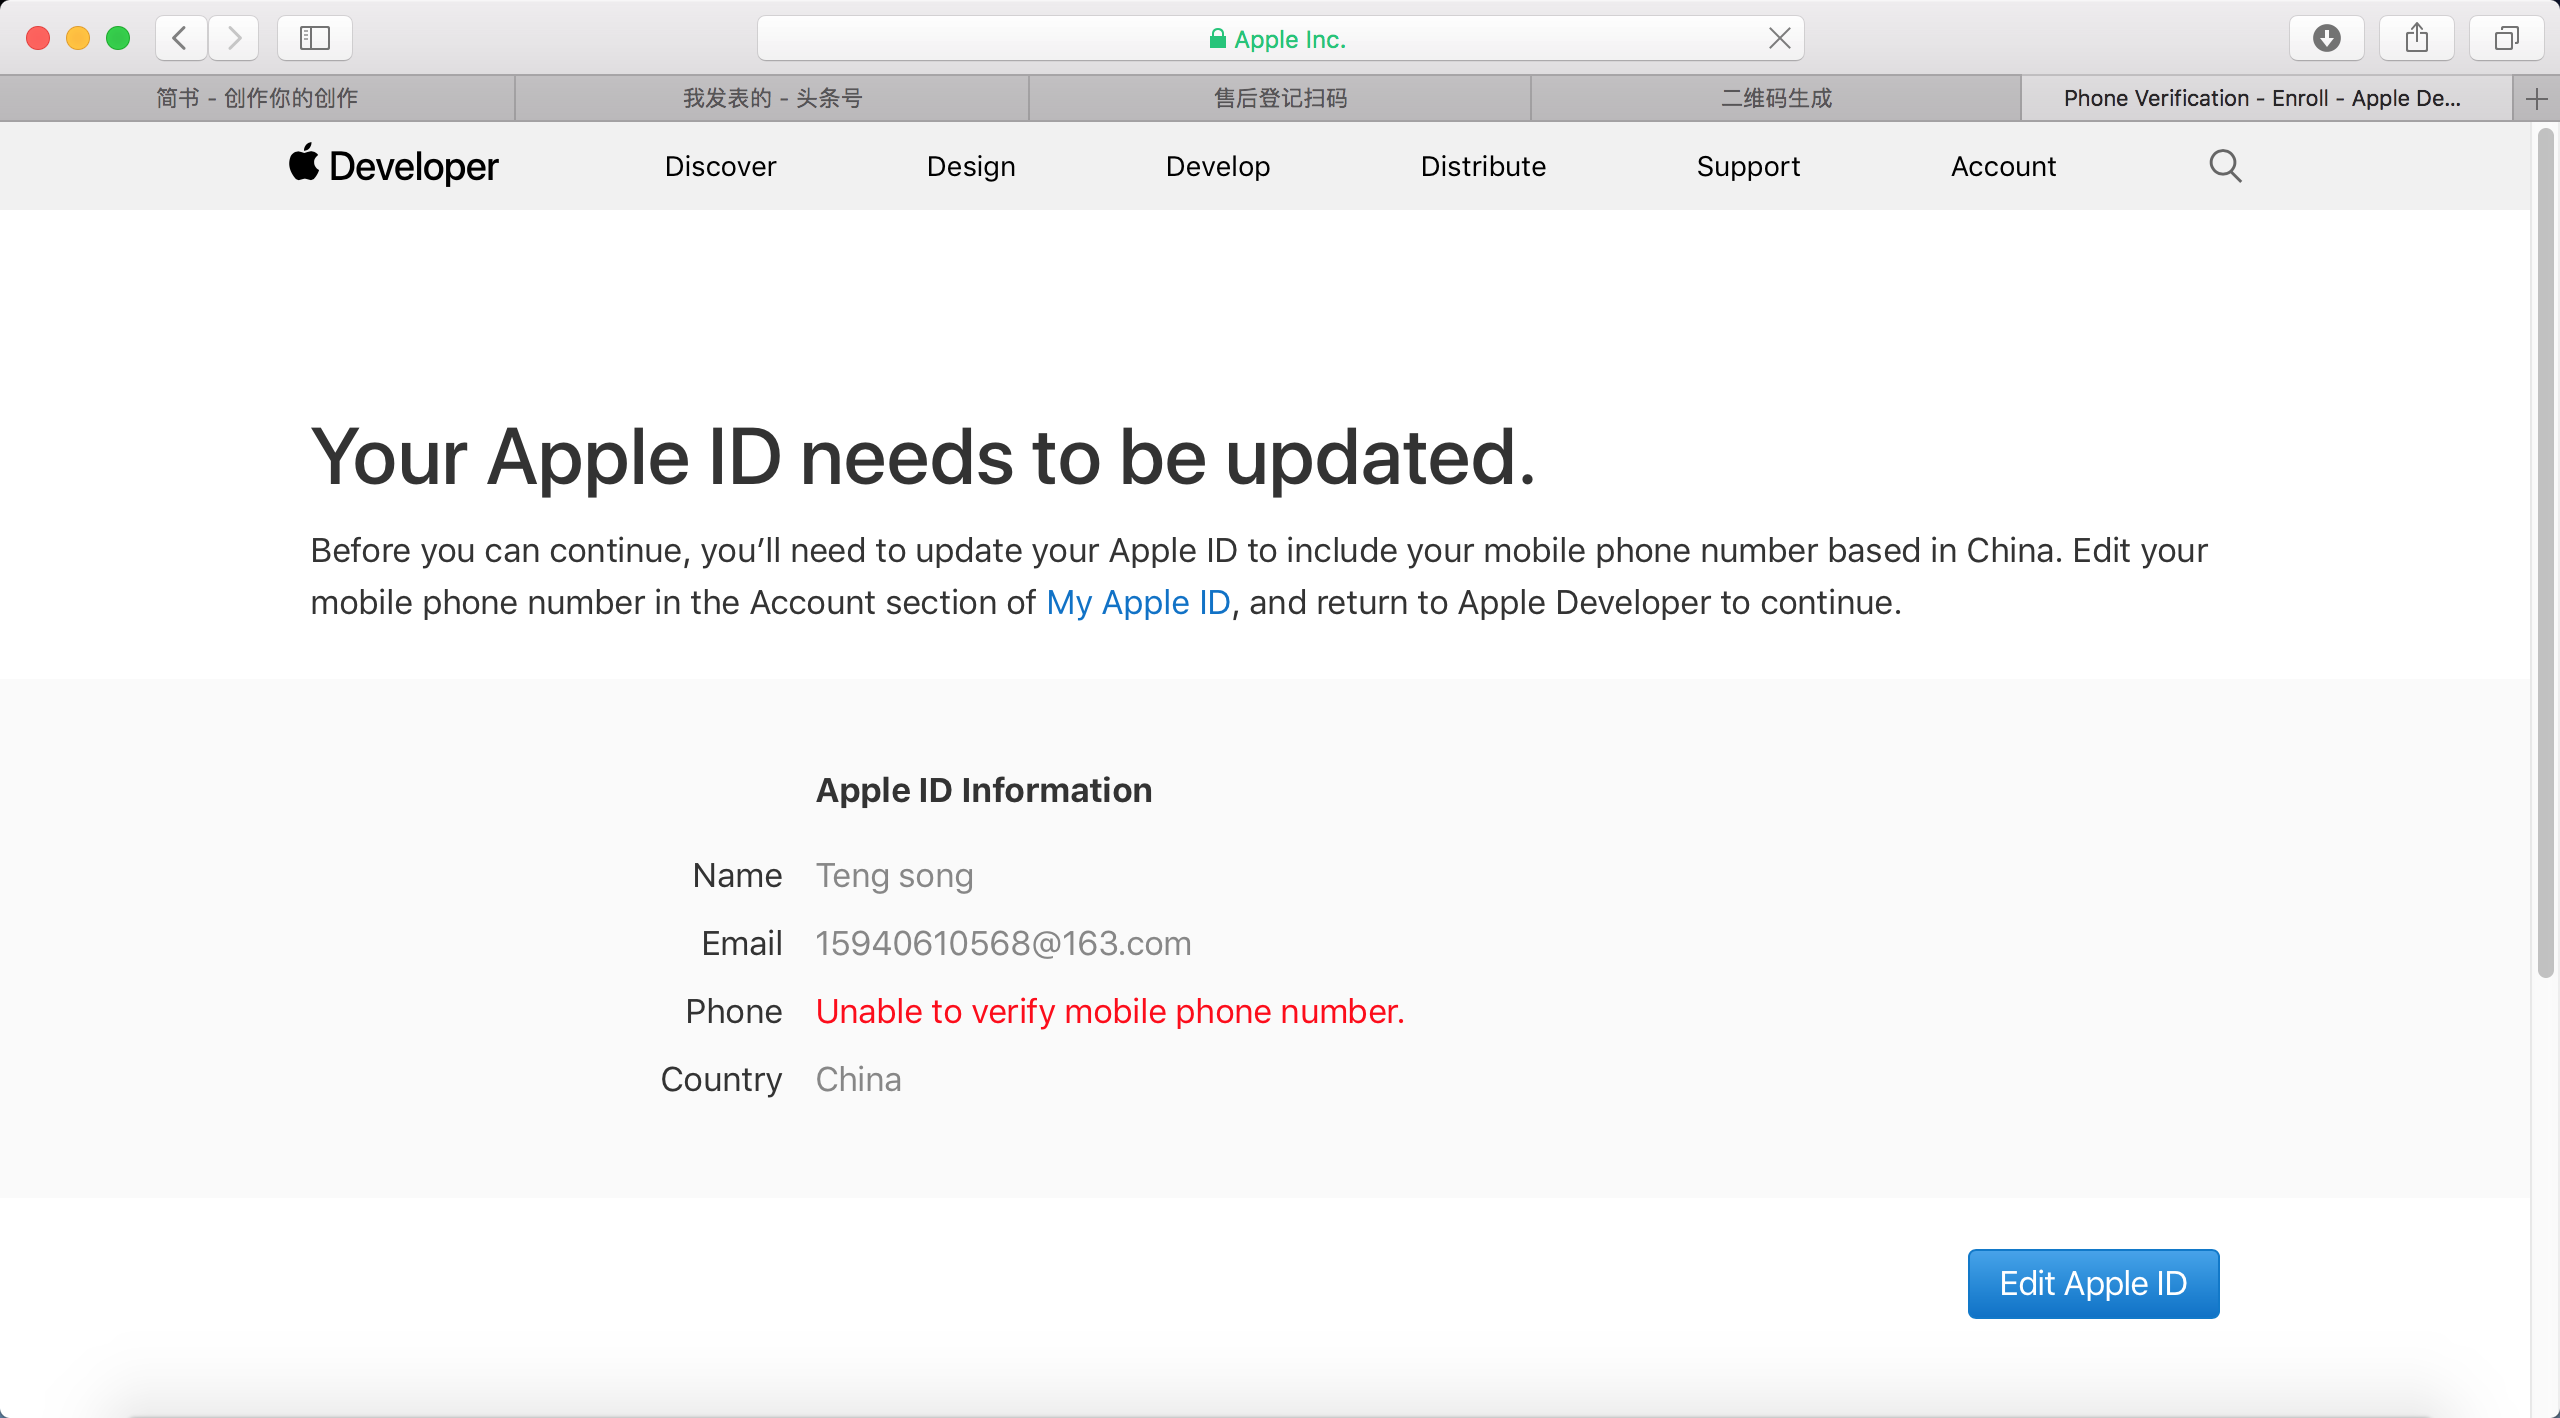Stop loading the page with the X
Screen dimensions: 2560x1418
pyautogui.click(x=1779, y=38)
